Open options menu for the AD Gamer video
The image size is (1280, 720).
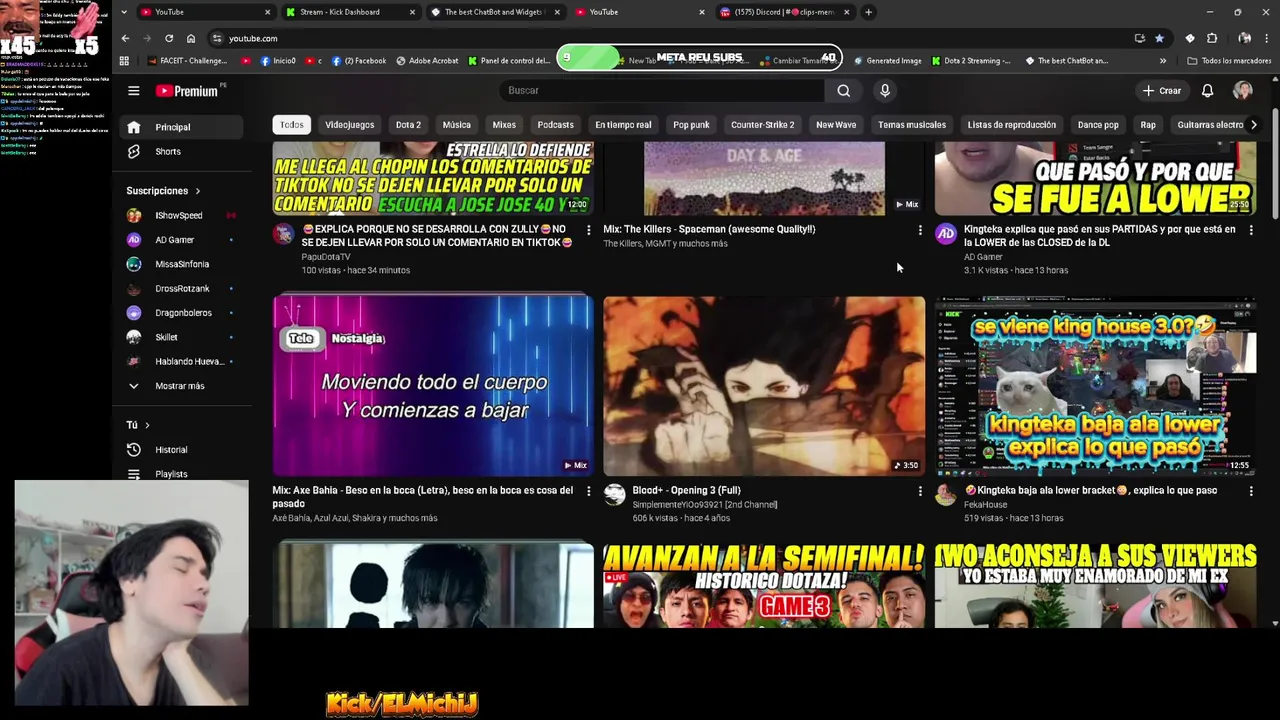1250,230
